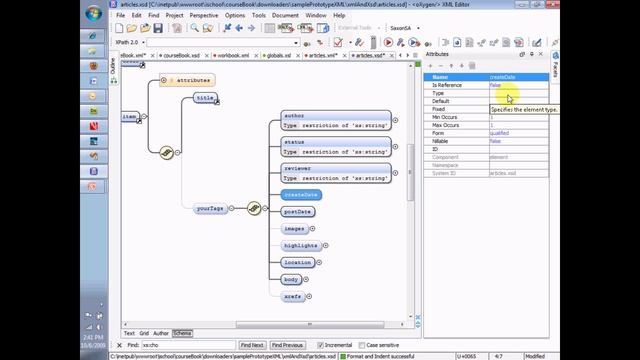Click the Windows Start orb
This screenshot has height=360, width=640.
point(93,13)
